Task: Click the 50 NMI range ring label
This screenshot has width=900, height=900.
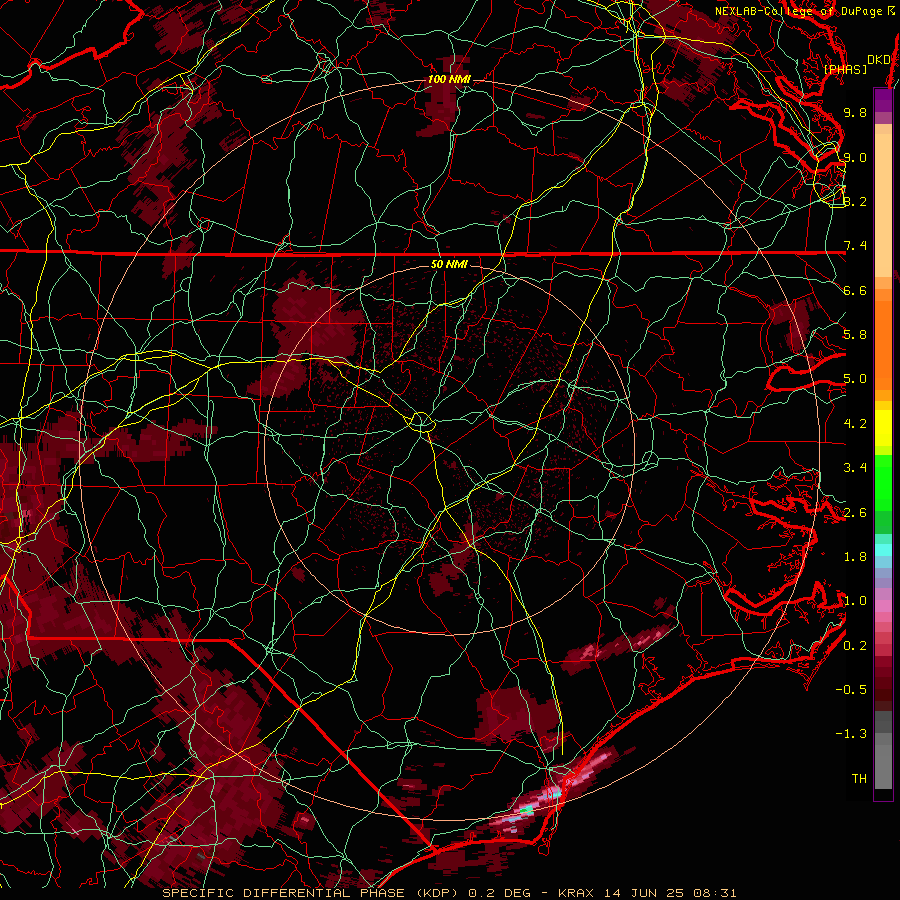Action: 449,264
